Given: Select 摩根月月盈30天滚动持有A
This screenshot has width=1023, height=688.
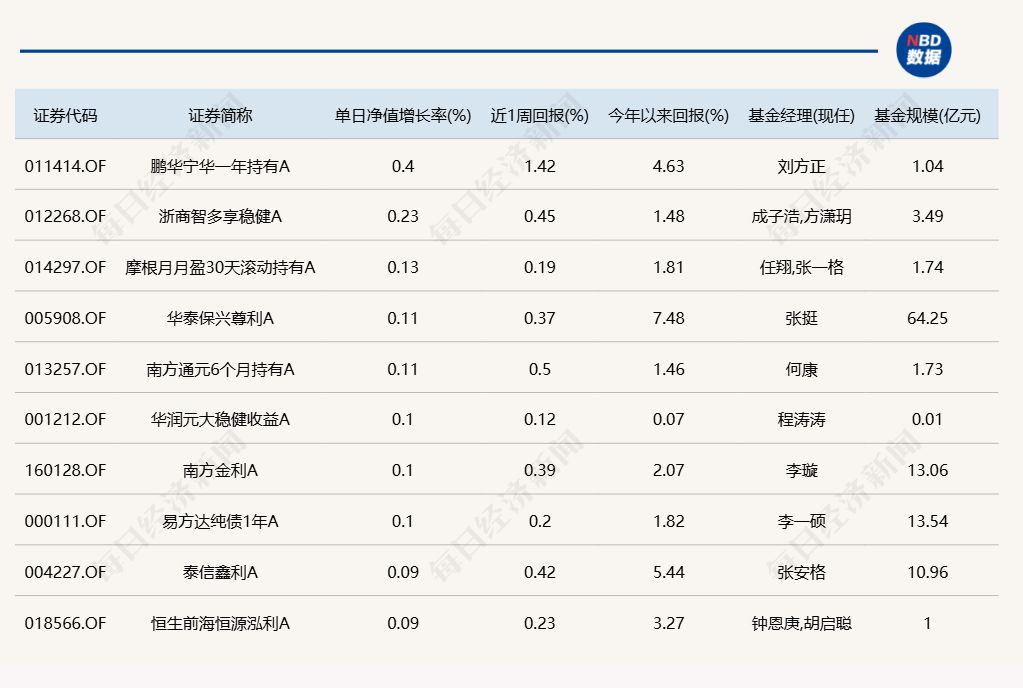Looking at the screenshot, I should pos(220,267).
